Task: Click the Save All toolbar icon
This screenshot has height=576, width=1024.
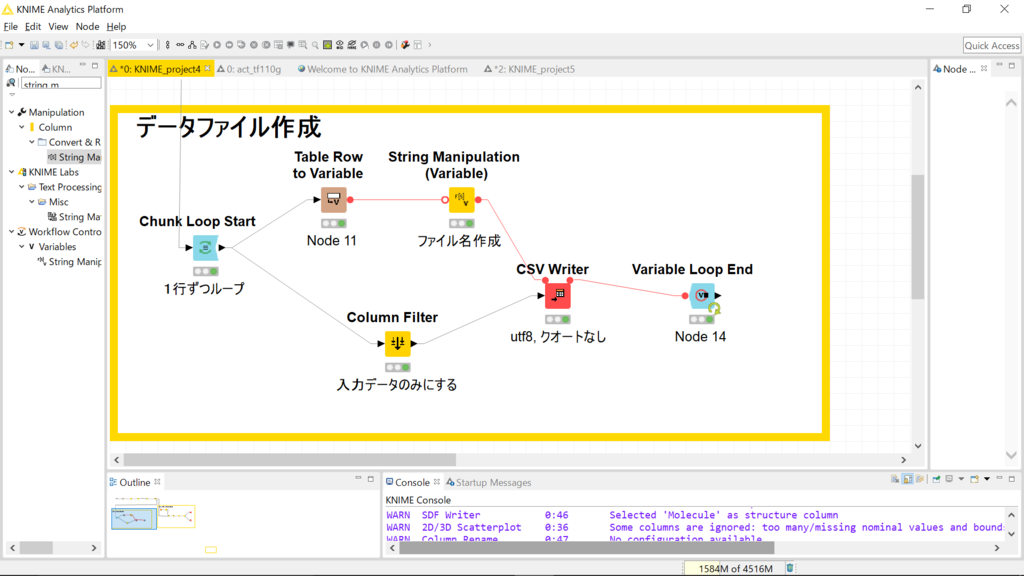Action: [x=59, y=45]
